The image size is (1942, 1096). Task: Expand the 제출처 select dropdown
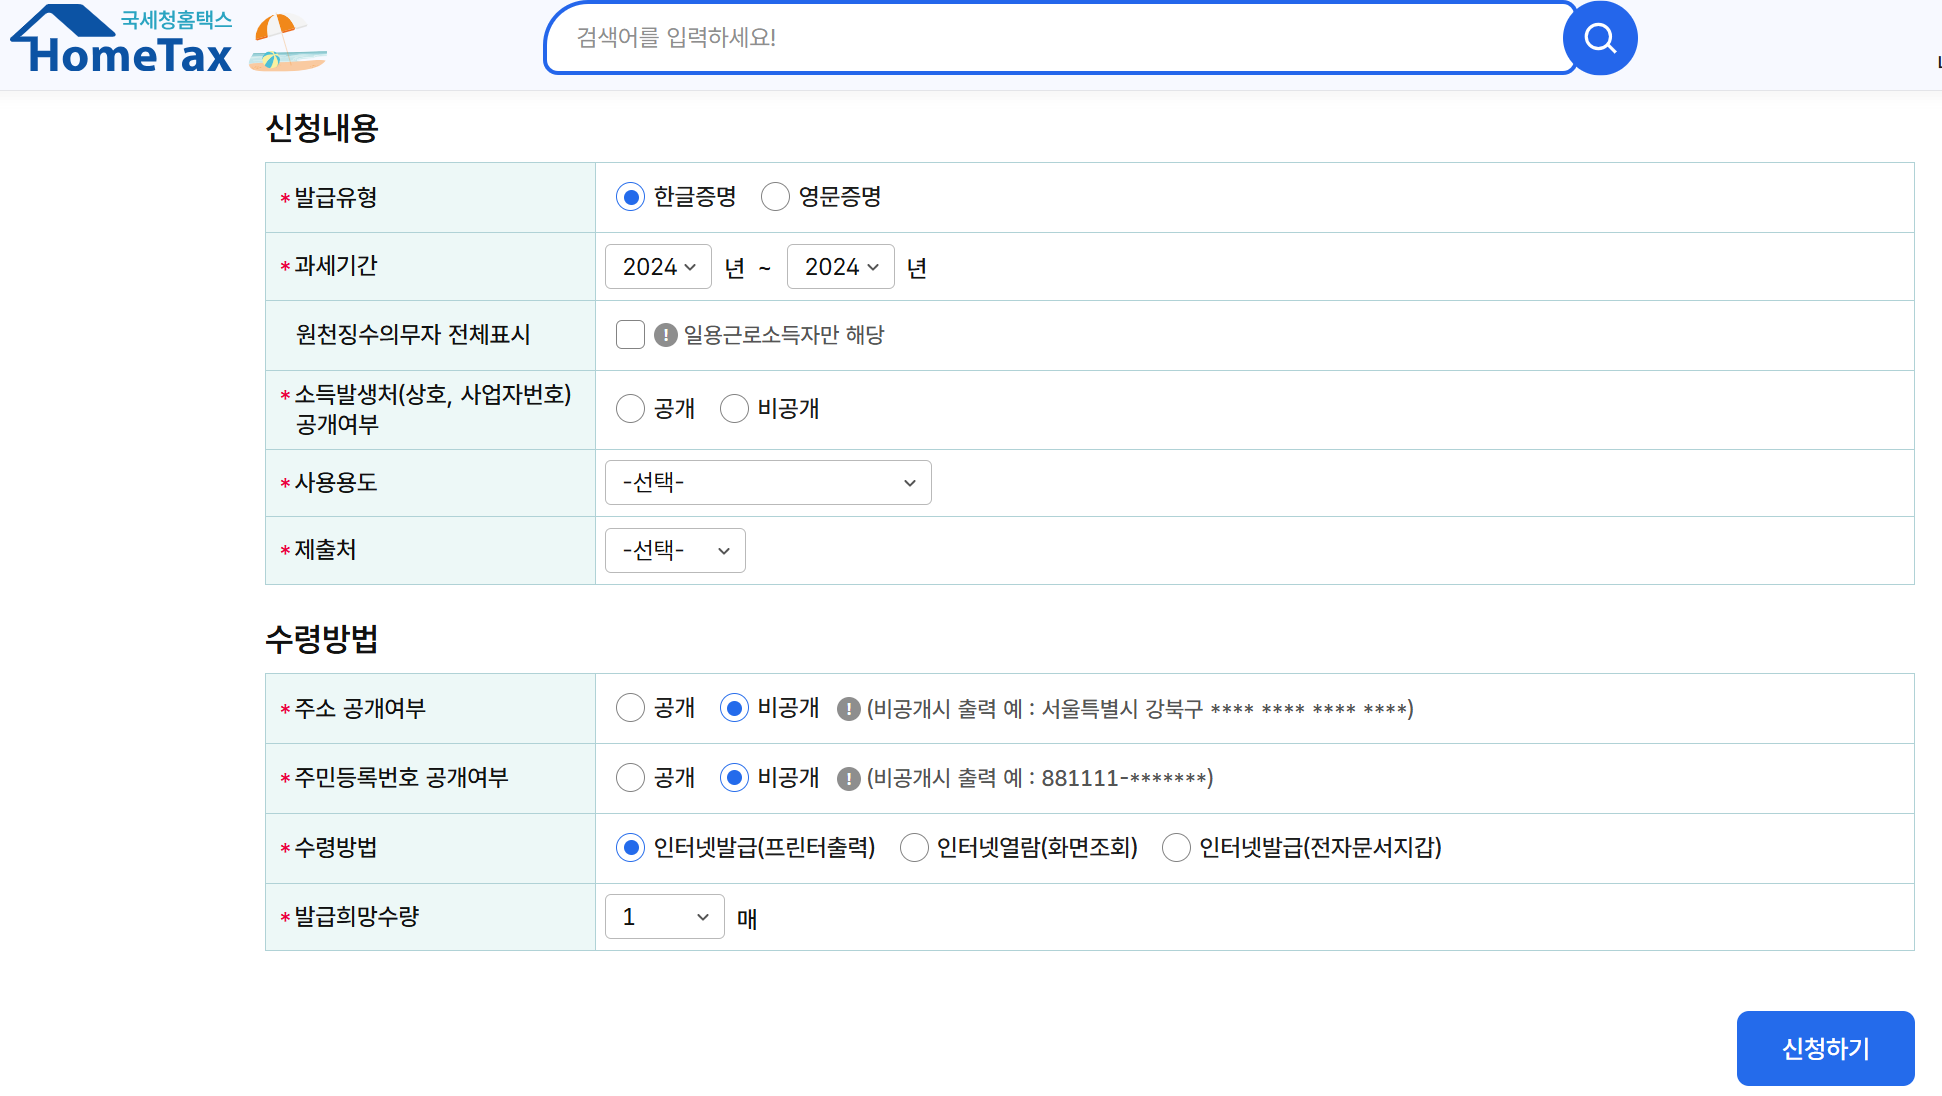(x=675, y=551)
